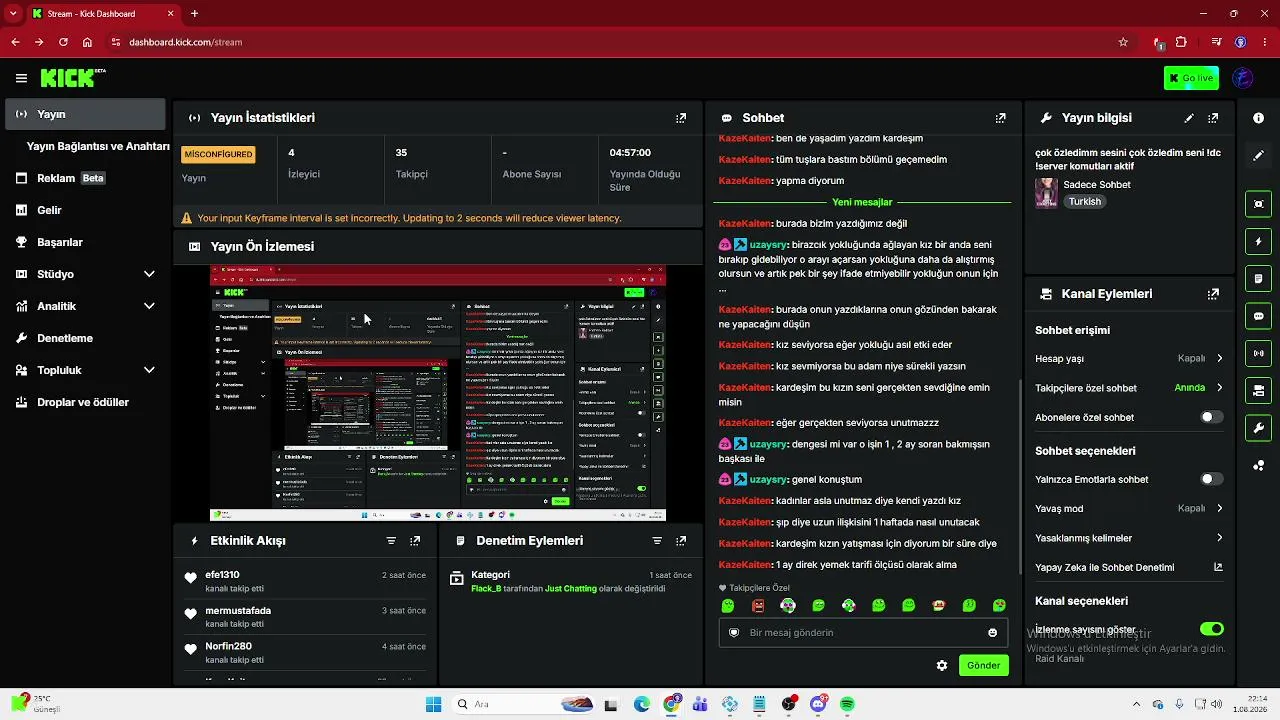Open Droplar ve ödüller page
The height and width of the screenshot is (720, 1280).
pyautogui.click(x=85, y=402)
